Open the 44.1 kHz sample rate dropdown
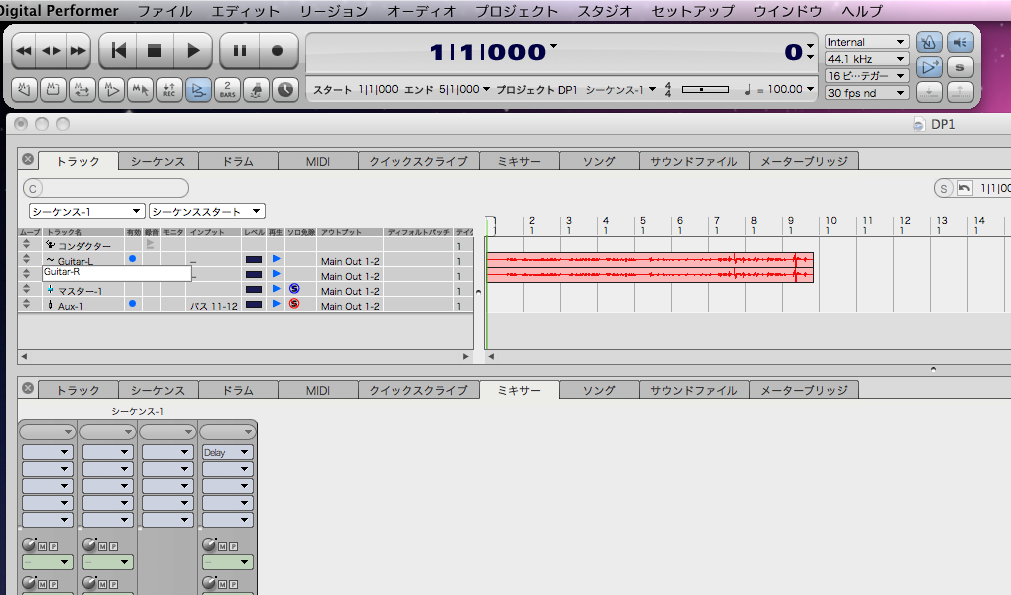Viewport: 1011px width, 595px height. pyautogui.click(x=867, y=59)
